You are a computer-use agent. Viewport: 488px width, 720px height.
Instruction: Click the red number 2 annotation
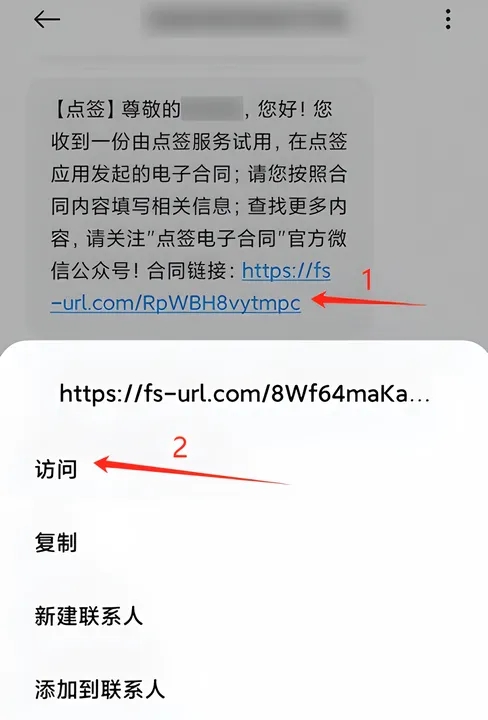[x=180, y=447]
